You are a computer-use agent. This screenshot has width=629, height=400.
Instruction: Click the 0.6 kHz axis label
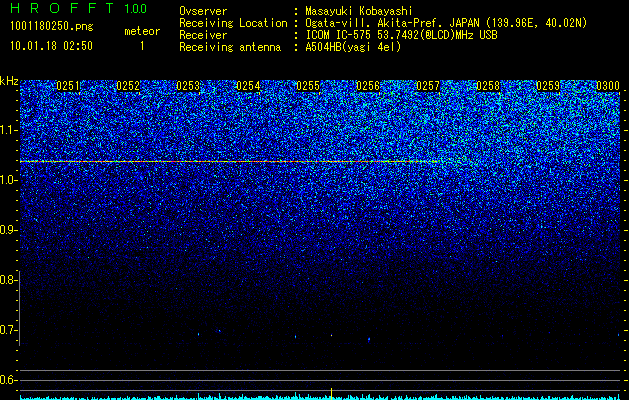tap(7, 380)
